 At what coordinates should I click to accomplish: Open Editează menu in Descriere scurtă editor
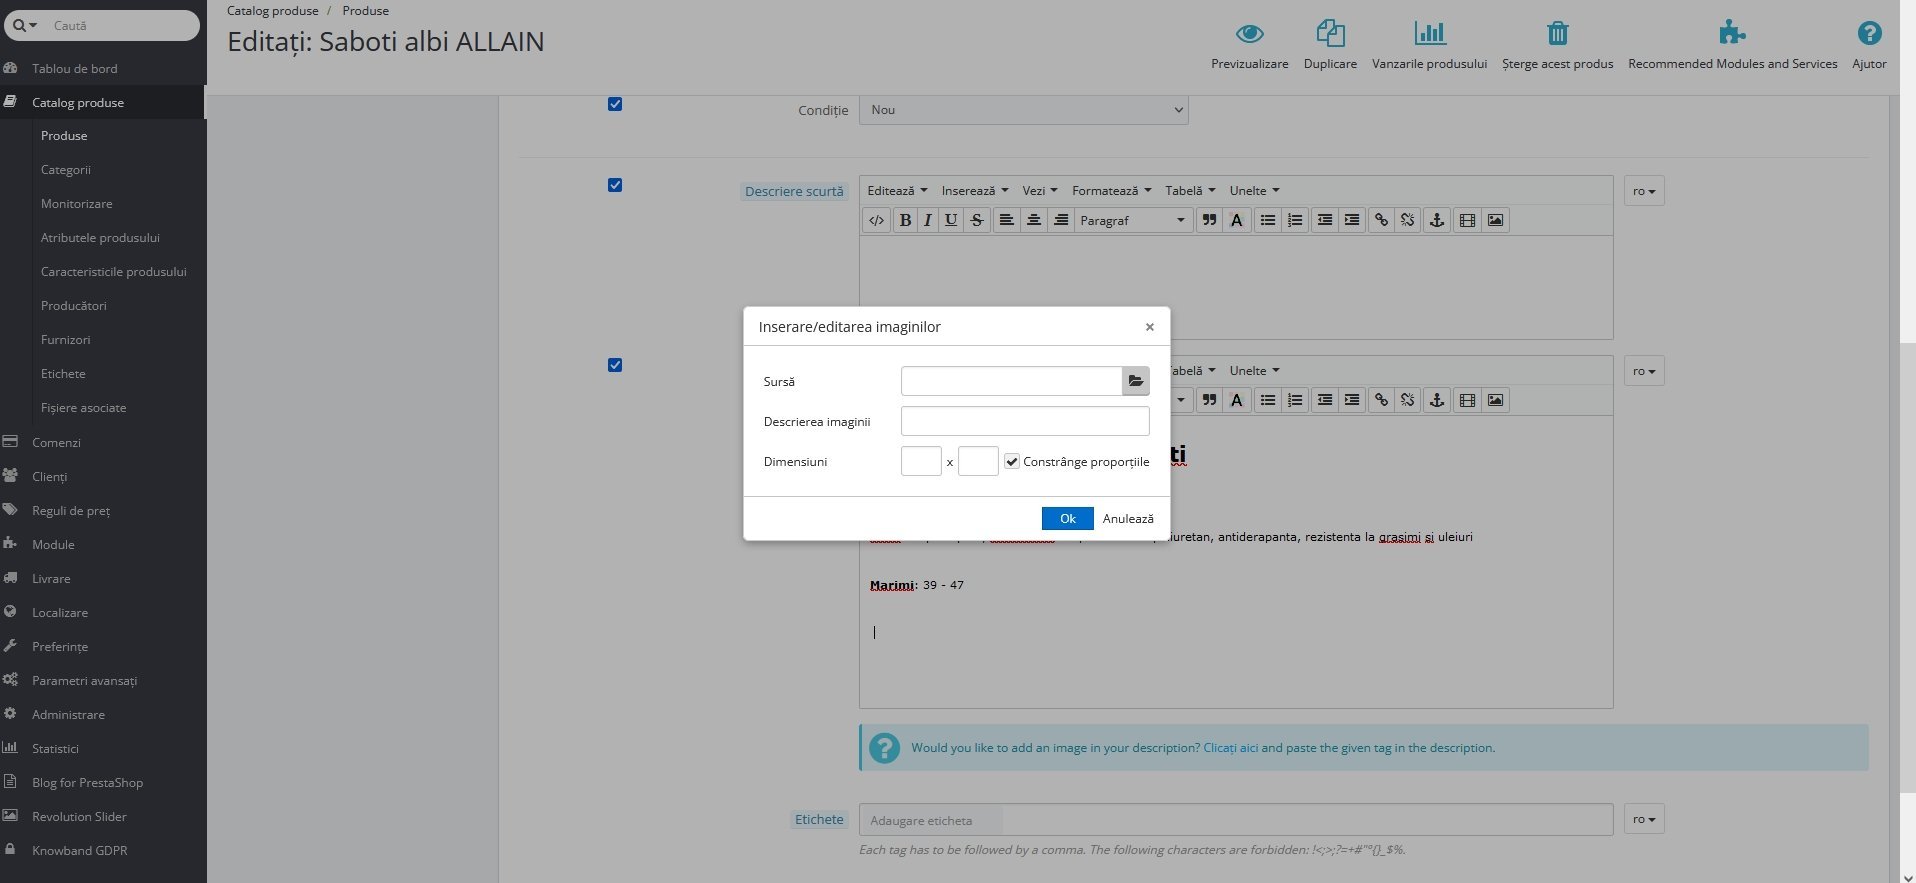pyautogui.click(x=897, y=190)
